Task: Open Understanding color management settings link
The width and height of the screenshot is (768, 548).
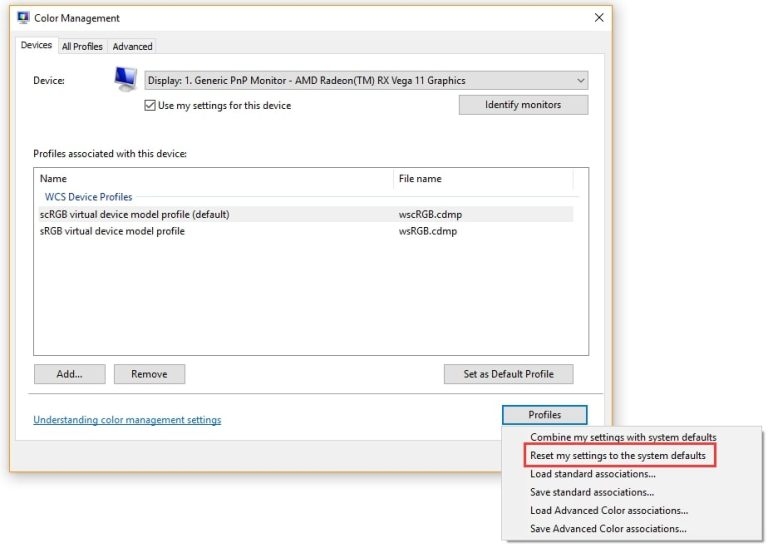Action: pos(127,420)
